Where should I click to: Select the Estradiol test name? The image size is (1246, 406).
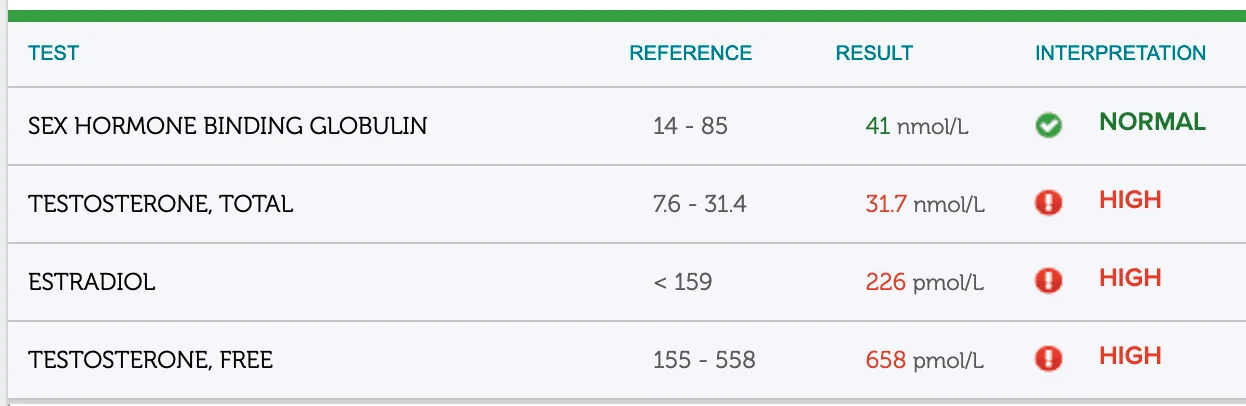pos(92,282)
